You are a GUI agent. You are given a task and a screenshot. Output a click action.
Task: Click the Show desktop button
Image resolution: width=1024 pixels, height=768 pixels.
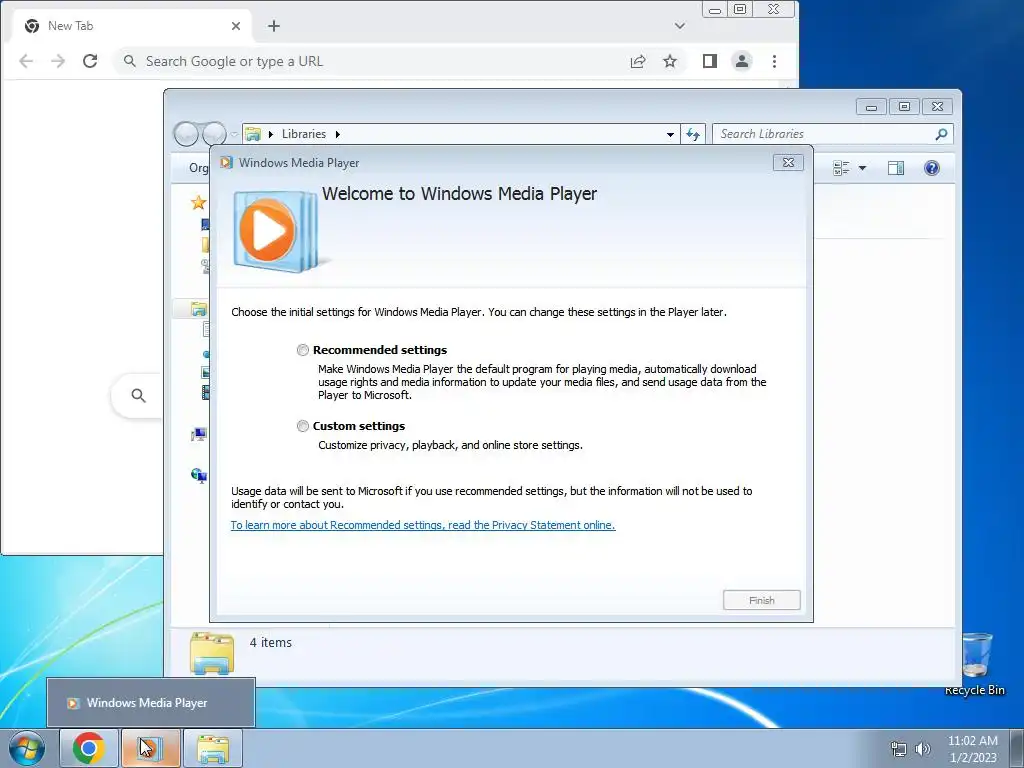pyautogui.click(x=1017, y=748)
